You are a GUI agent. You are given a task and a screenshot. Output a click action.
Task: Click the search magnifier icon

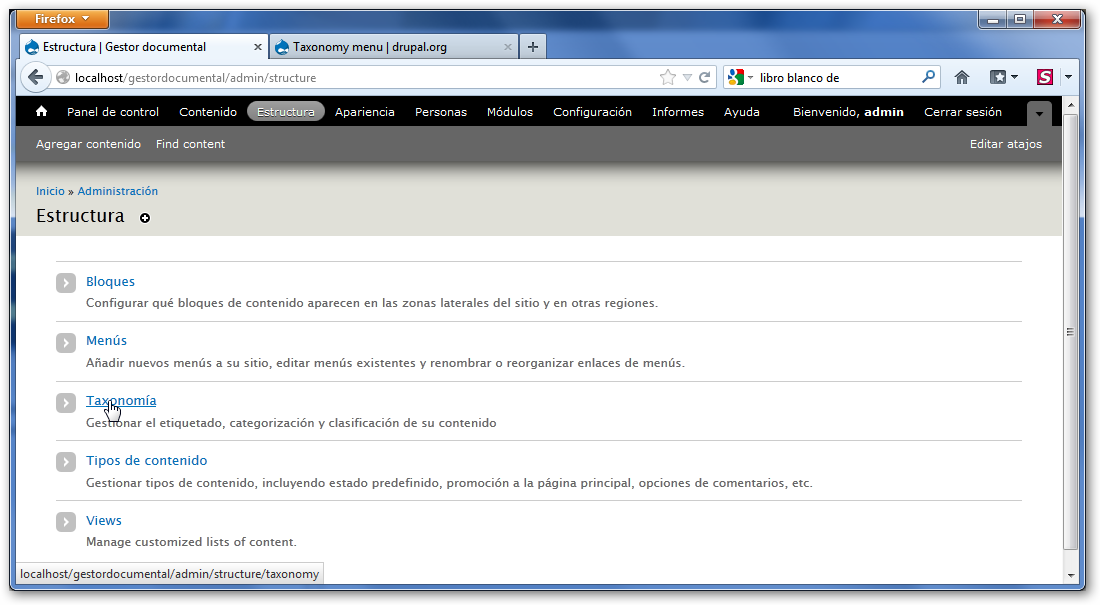tap(929, 77)
